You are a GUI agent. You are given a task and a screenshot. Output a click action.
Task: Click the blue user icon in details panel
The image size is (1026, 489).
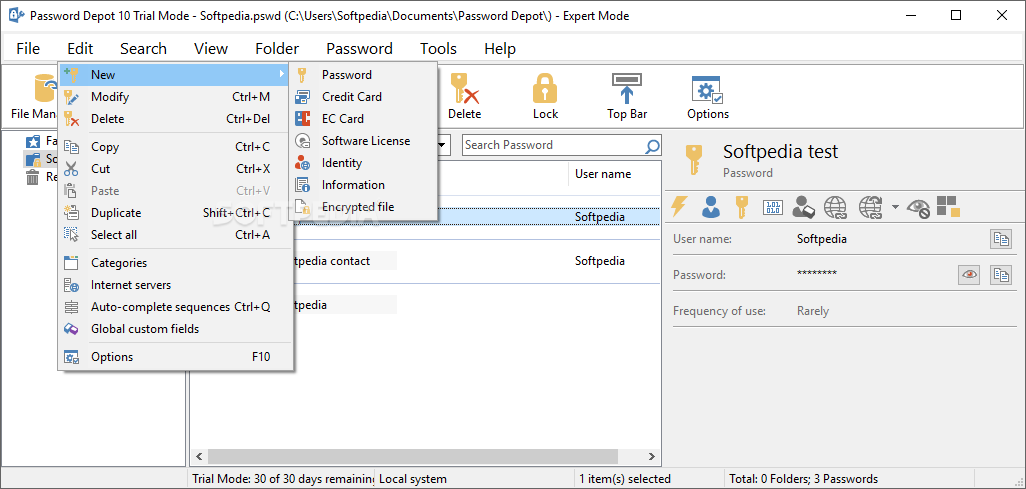pyautogui.click(x=711, y=207)
